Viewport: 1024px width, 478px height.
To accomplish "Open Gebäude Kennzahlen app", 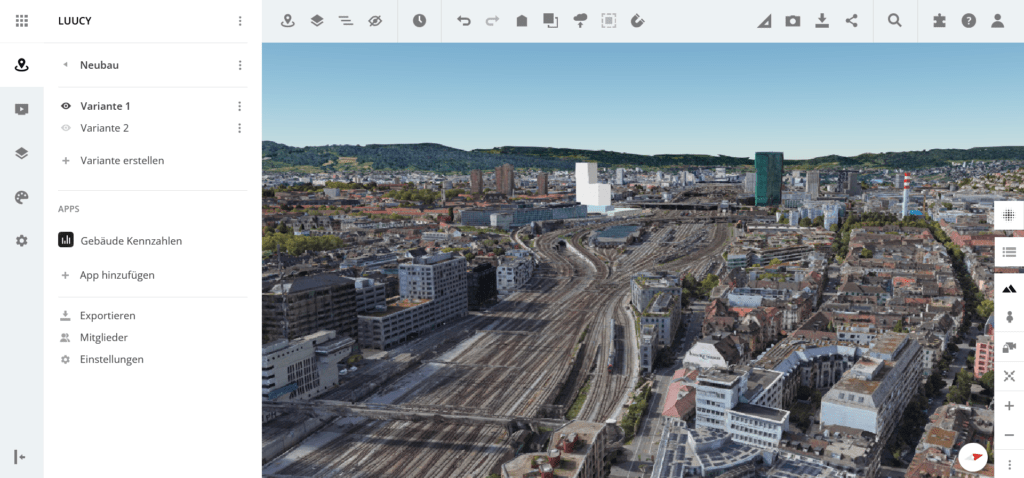I will (x=130, y=241).
